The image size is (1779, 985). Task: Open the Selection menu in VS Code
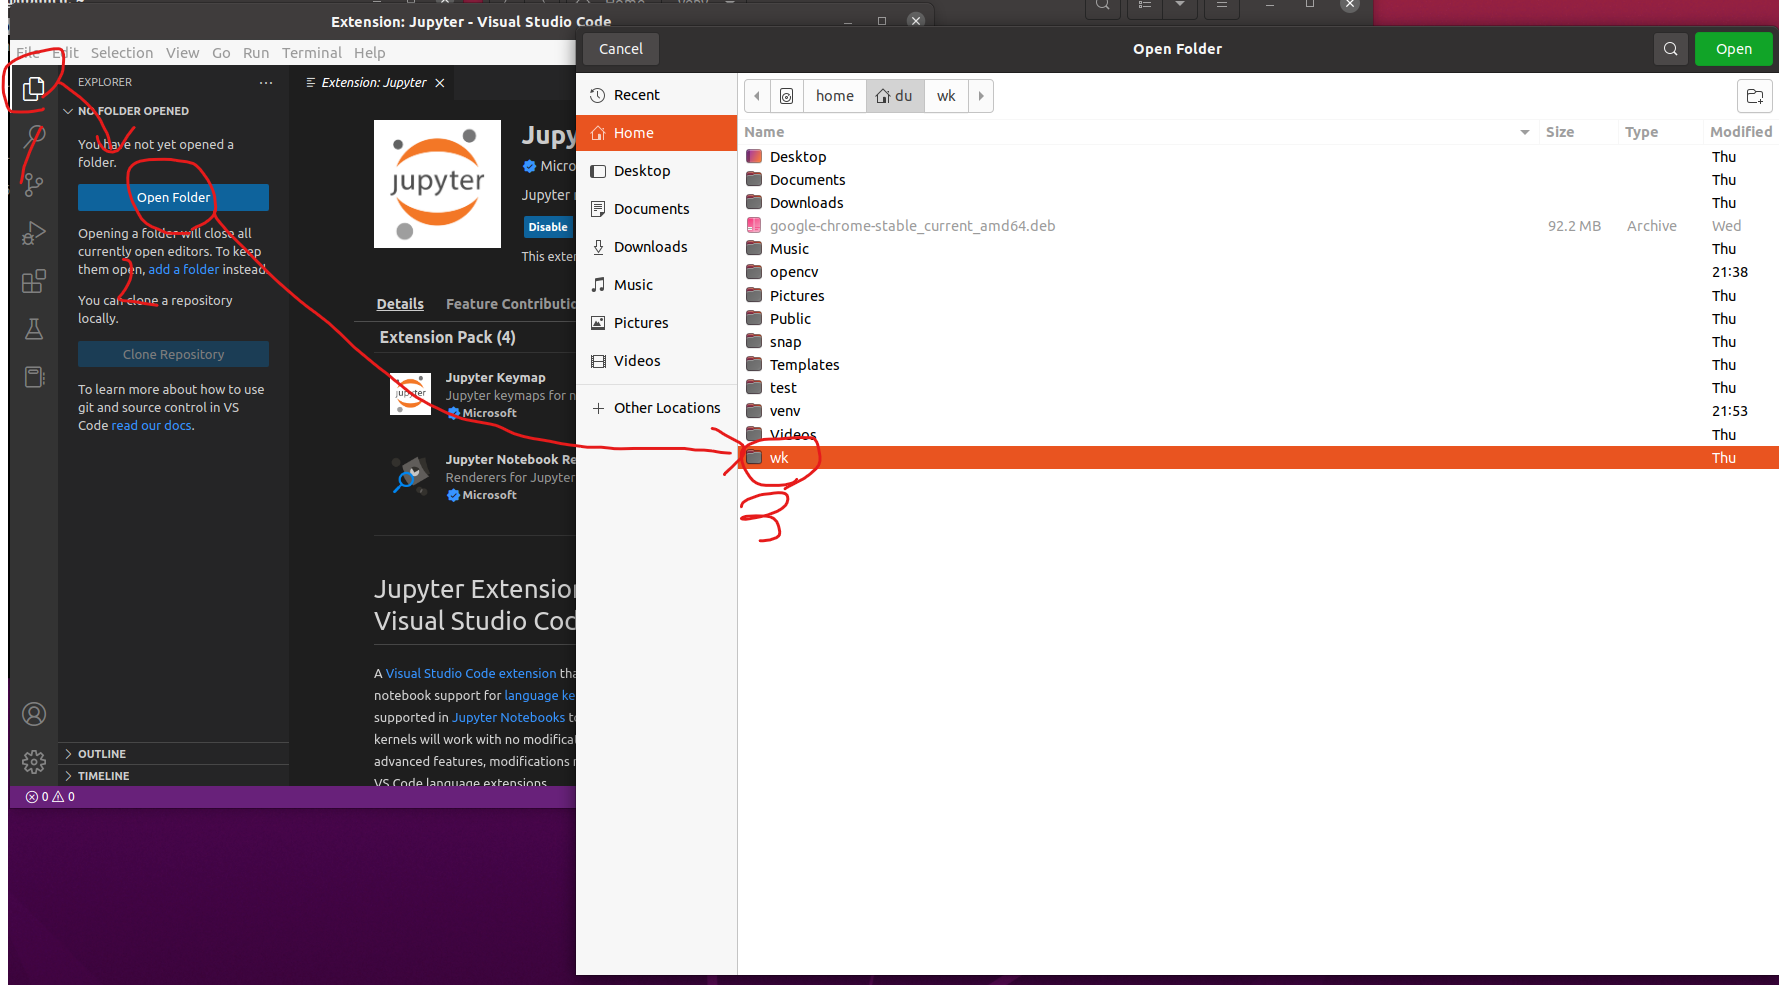tap(122, 53)
